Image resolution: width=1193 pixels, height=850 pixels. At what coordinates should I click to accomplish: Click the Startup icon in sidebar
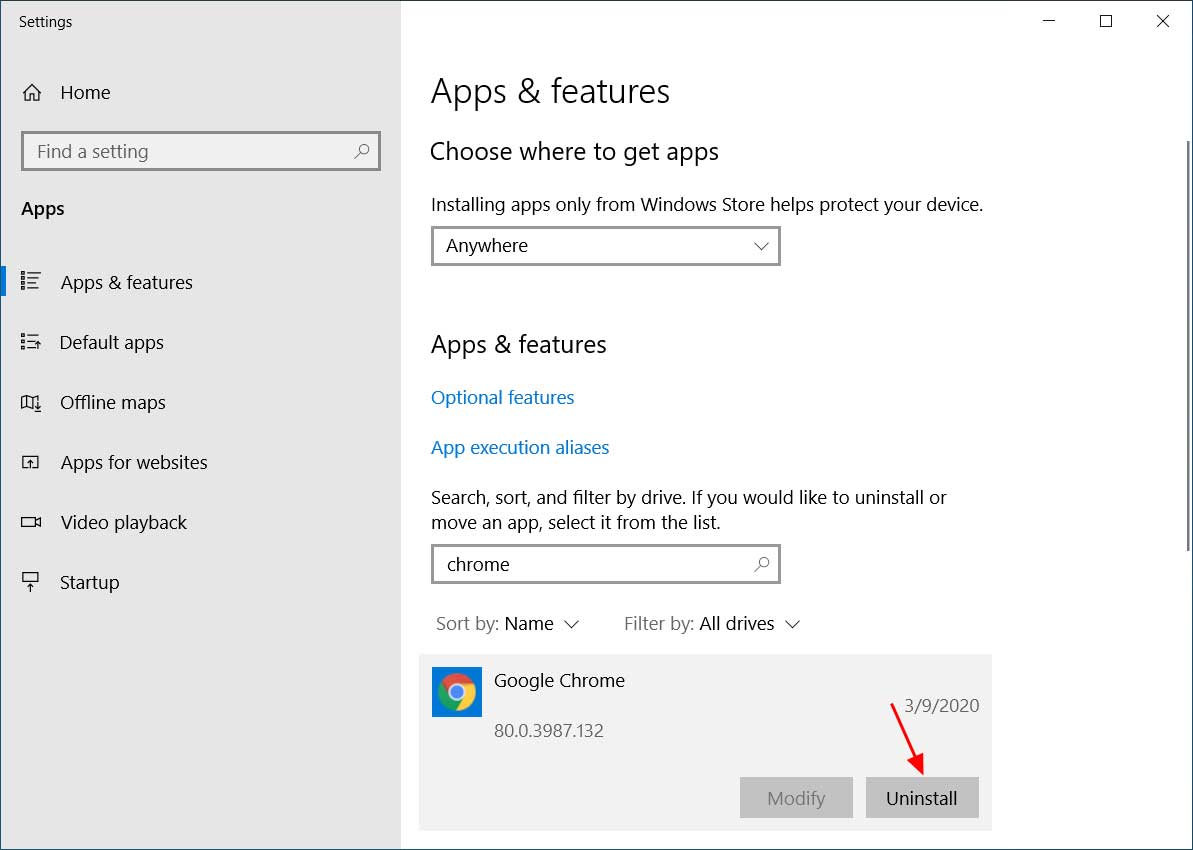tap(30, 582)
